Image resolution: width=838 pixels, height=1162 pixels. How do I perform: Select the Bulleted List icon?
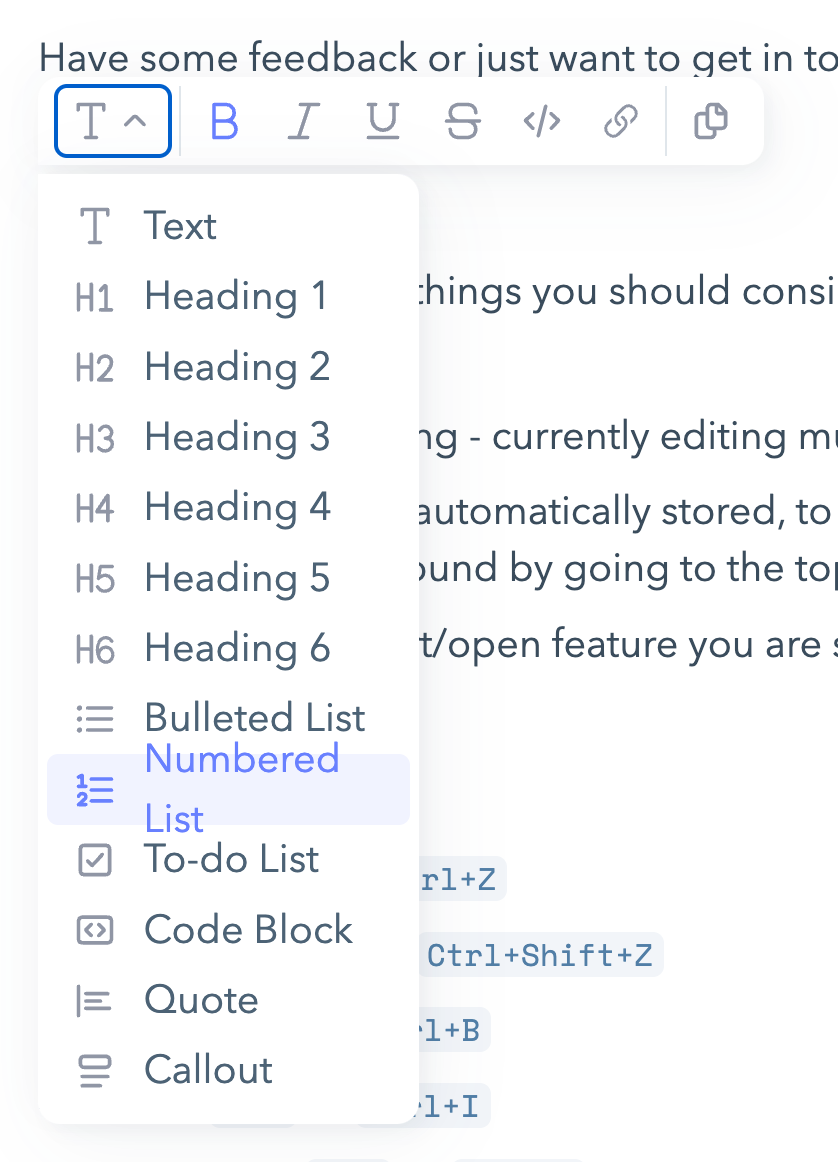click(x=94, y=718)
